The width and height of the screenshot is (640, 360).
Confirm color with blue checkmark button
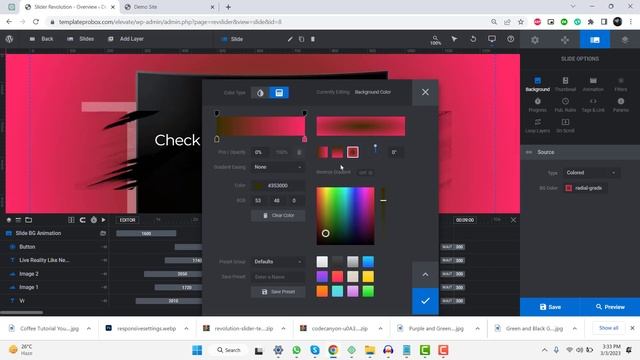(425, 301)
